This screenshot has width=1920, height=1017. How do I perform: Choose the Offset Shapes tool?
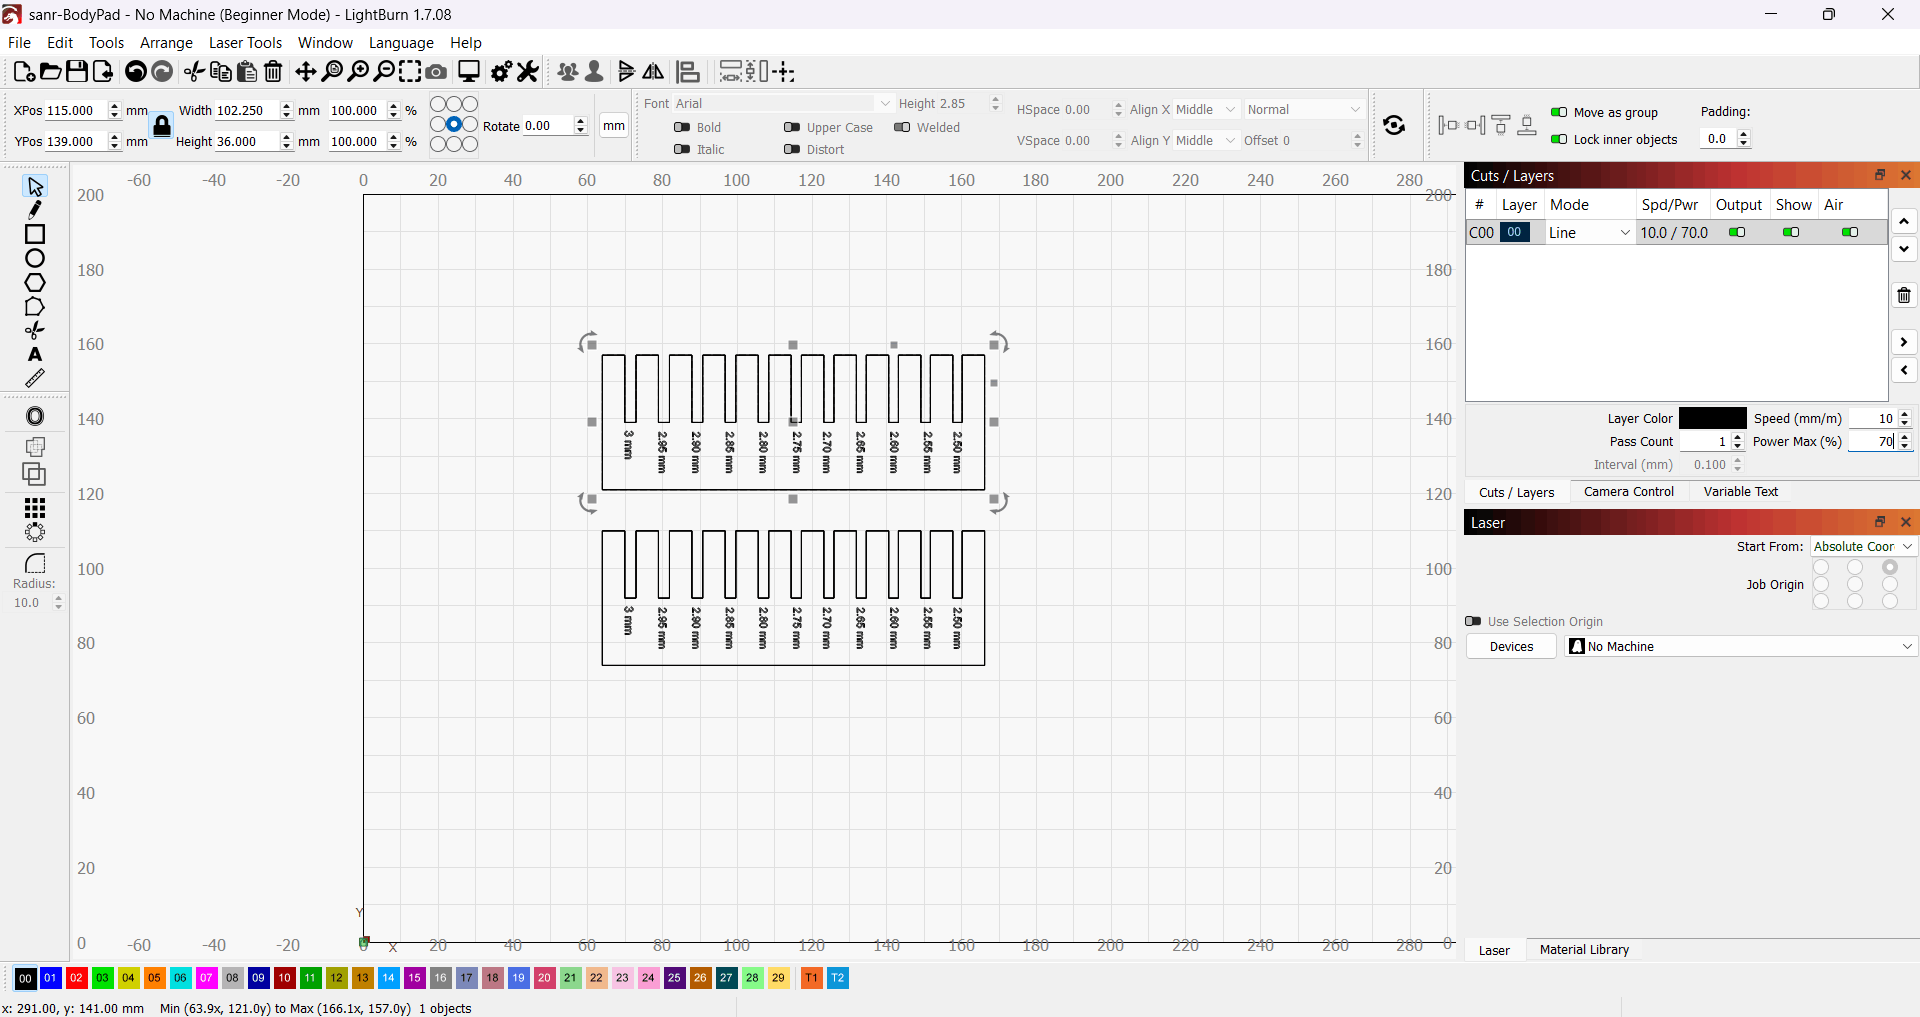click(x=35, y=416)
